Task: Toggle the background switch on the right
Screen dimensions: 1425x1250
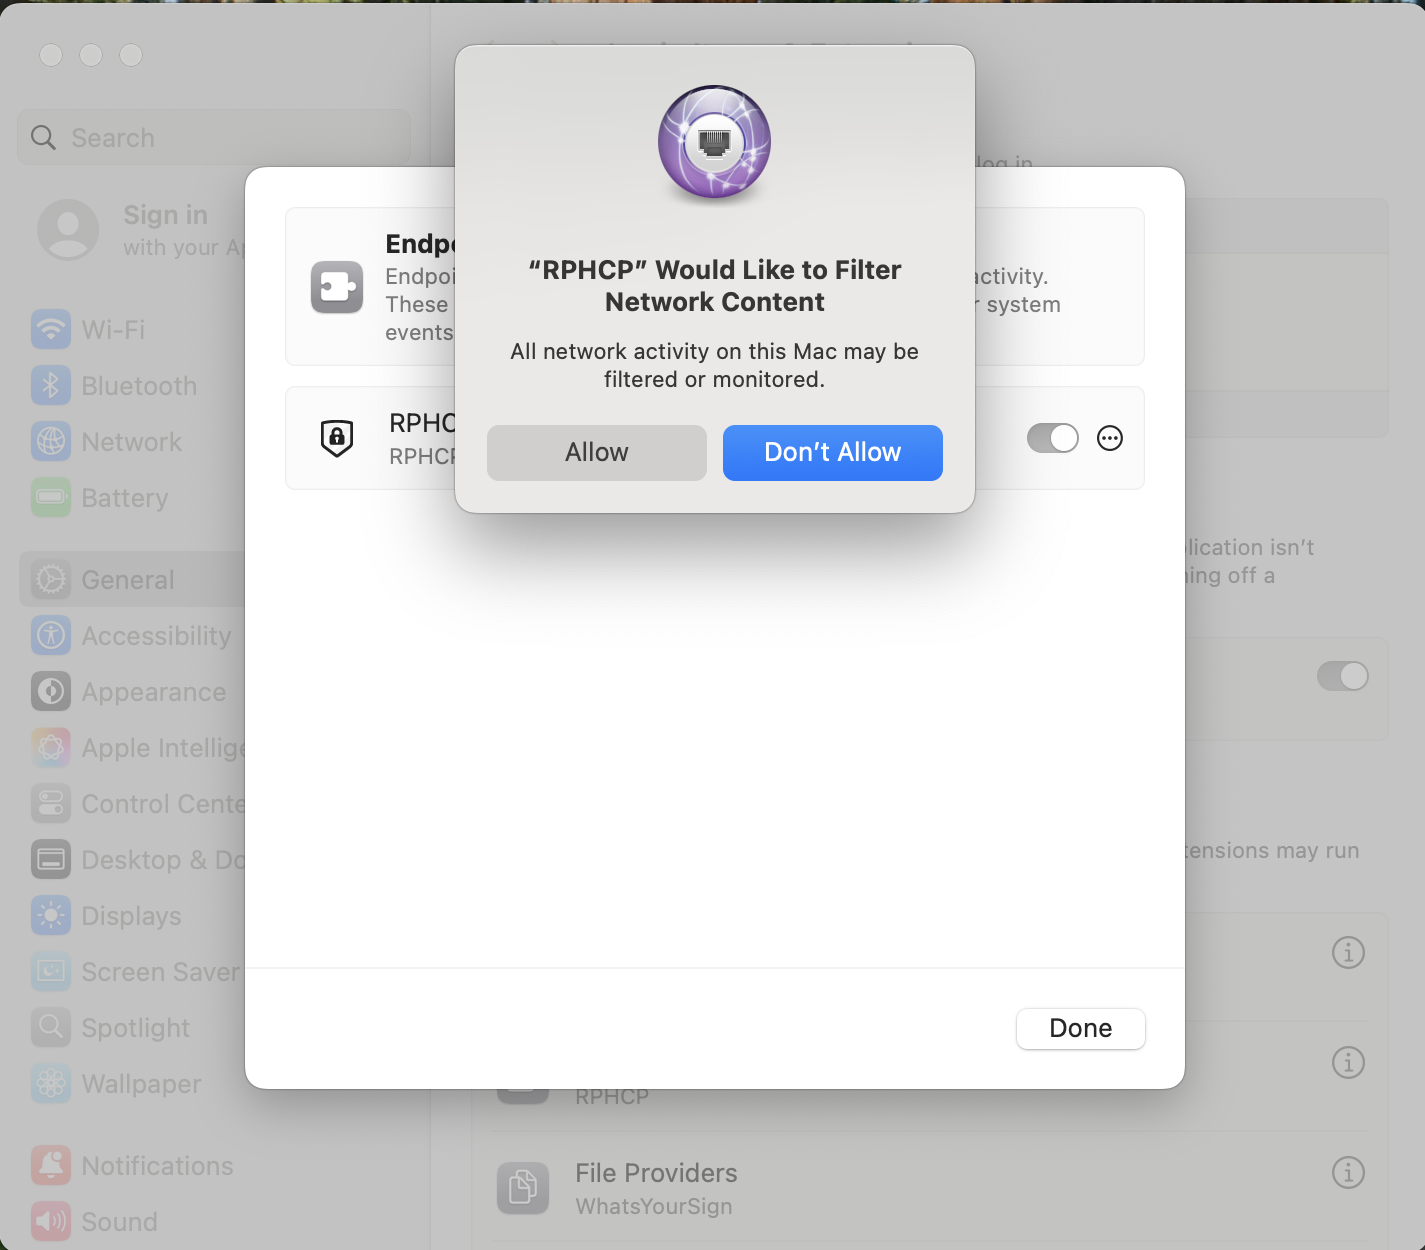Action: point(1342,676)
